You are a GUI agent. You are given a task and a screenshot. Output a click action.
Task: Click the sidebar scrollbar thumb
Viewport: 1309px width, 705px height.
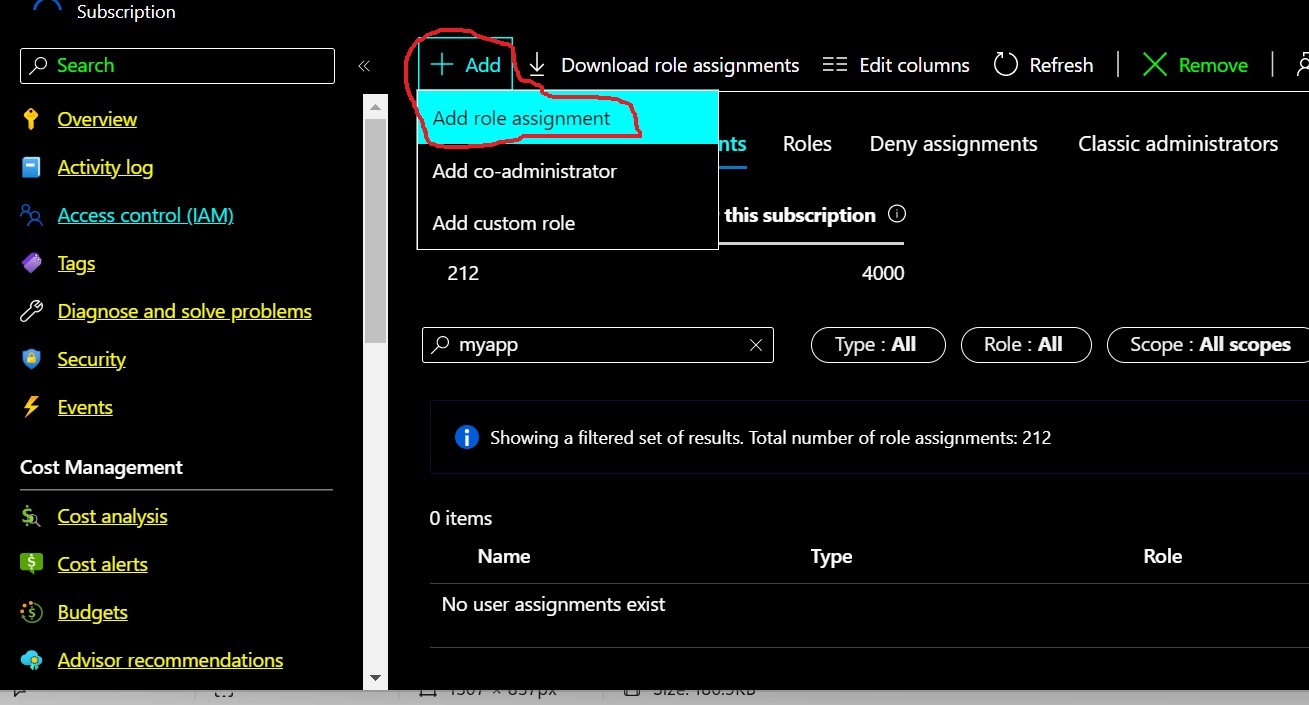[x=375, y=230]
